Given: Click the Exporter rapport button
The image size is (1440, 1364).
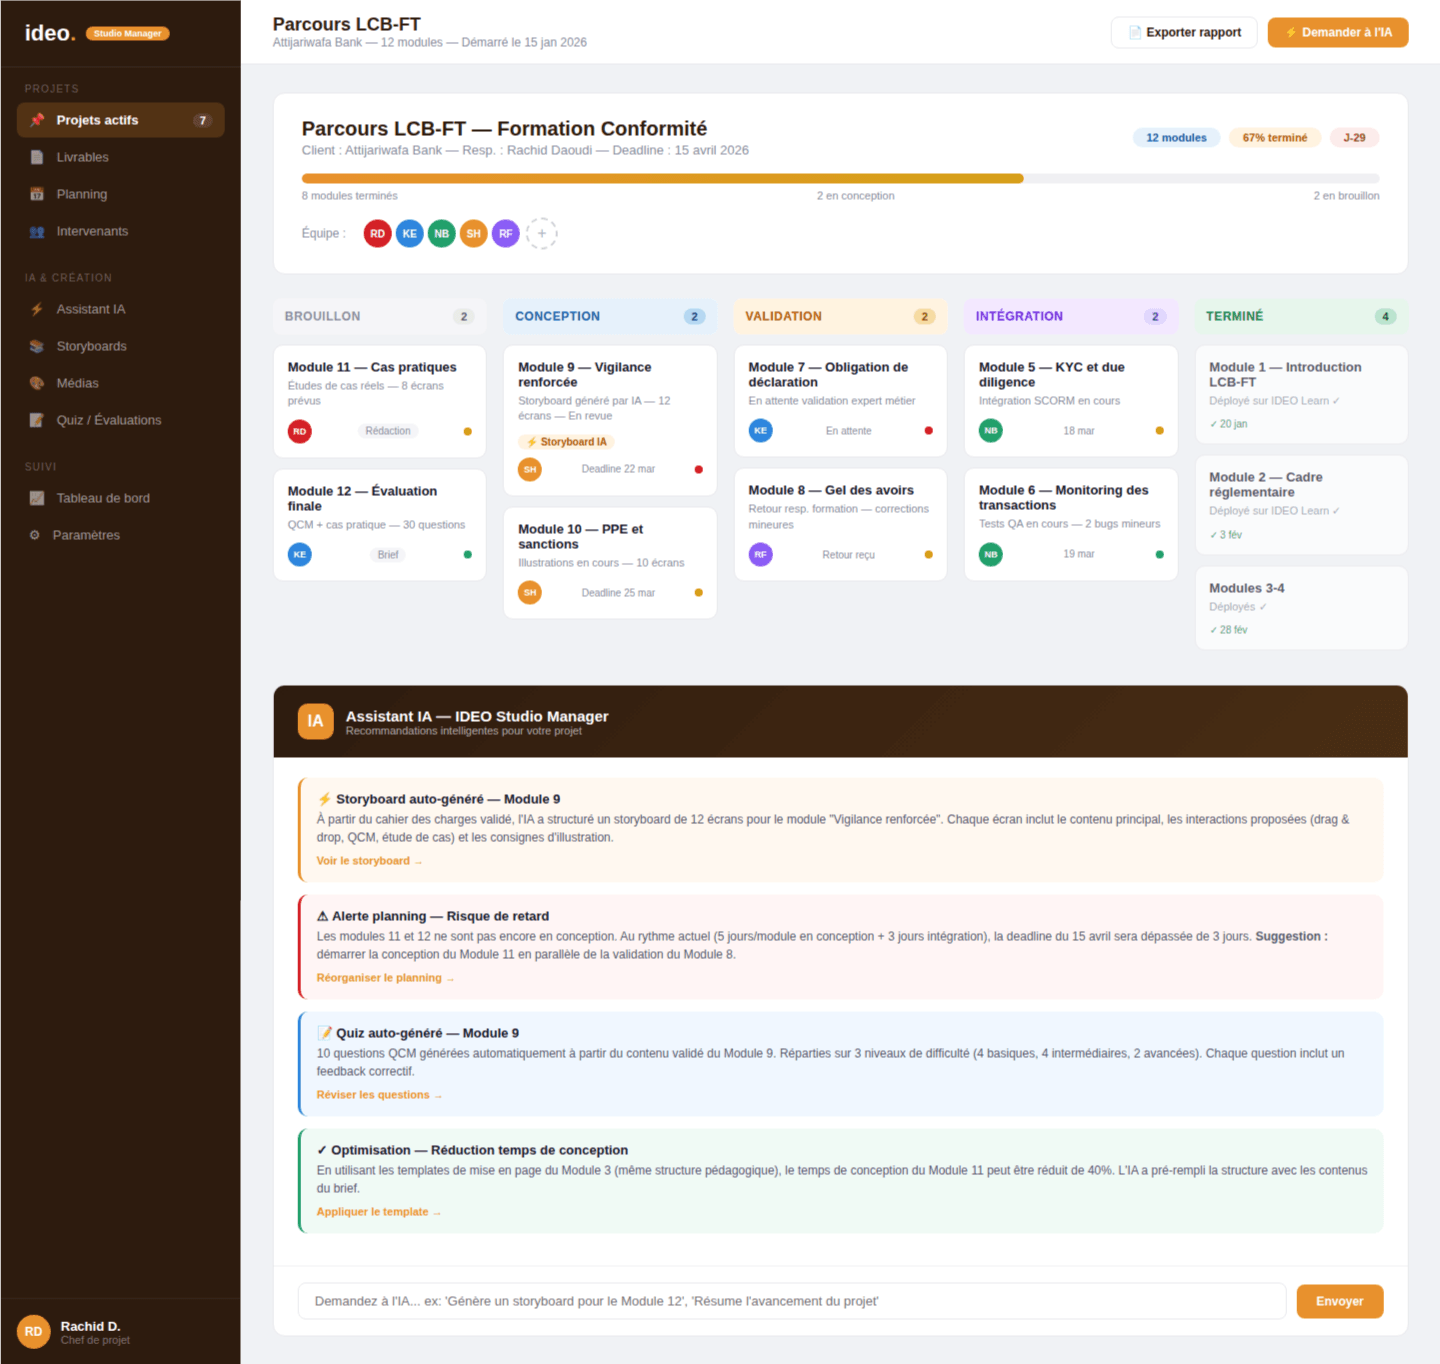Looking at the screenshot, I should point(1184,32).
